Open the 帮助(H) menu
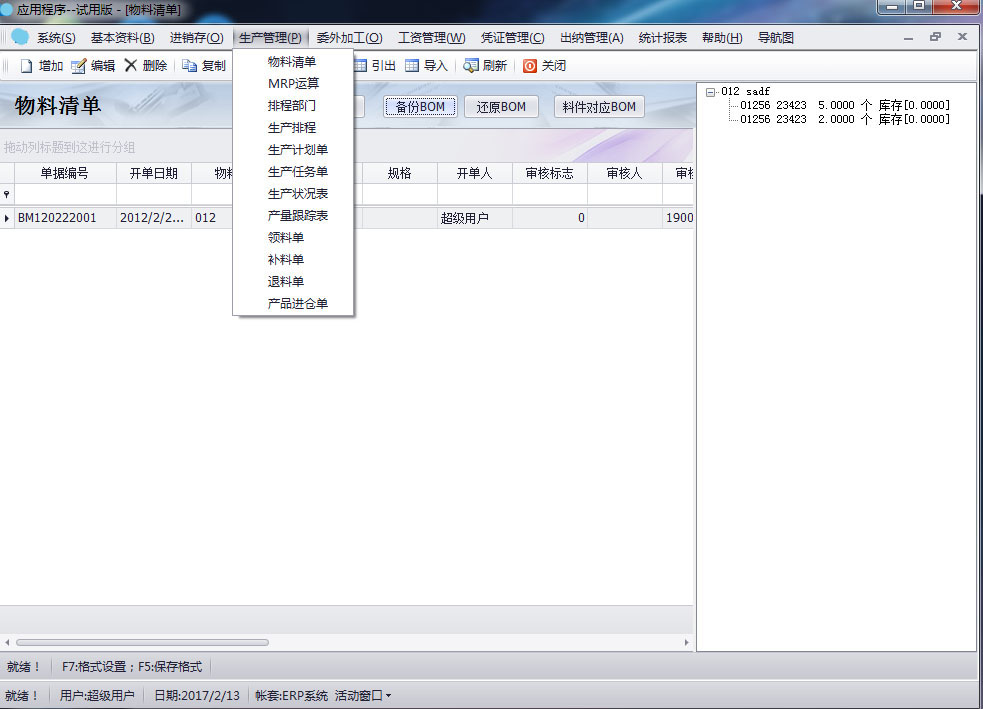Screen dimensions: 983x709 [722, 38]
